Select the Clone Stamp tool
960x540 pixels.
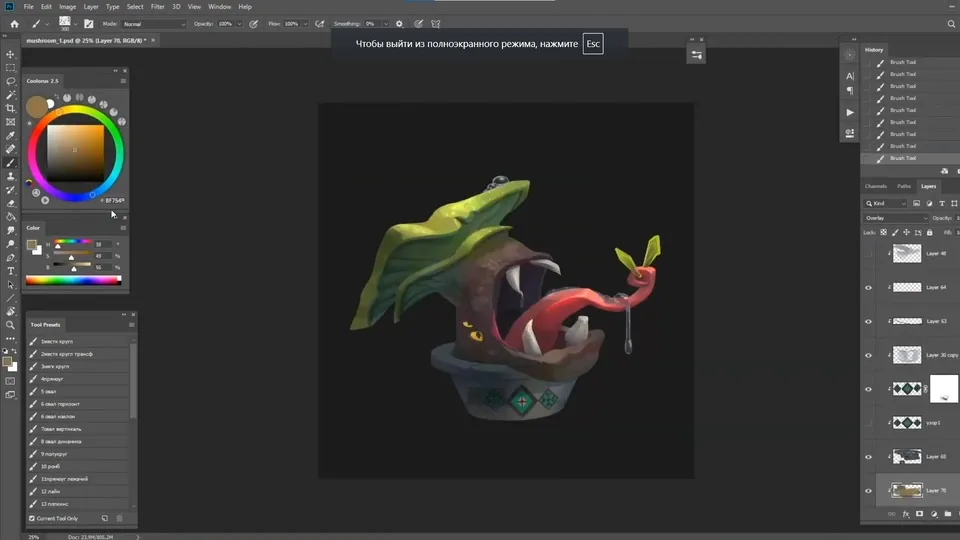[10, 176]
